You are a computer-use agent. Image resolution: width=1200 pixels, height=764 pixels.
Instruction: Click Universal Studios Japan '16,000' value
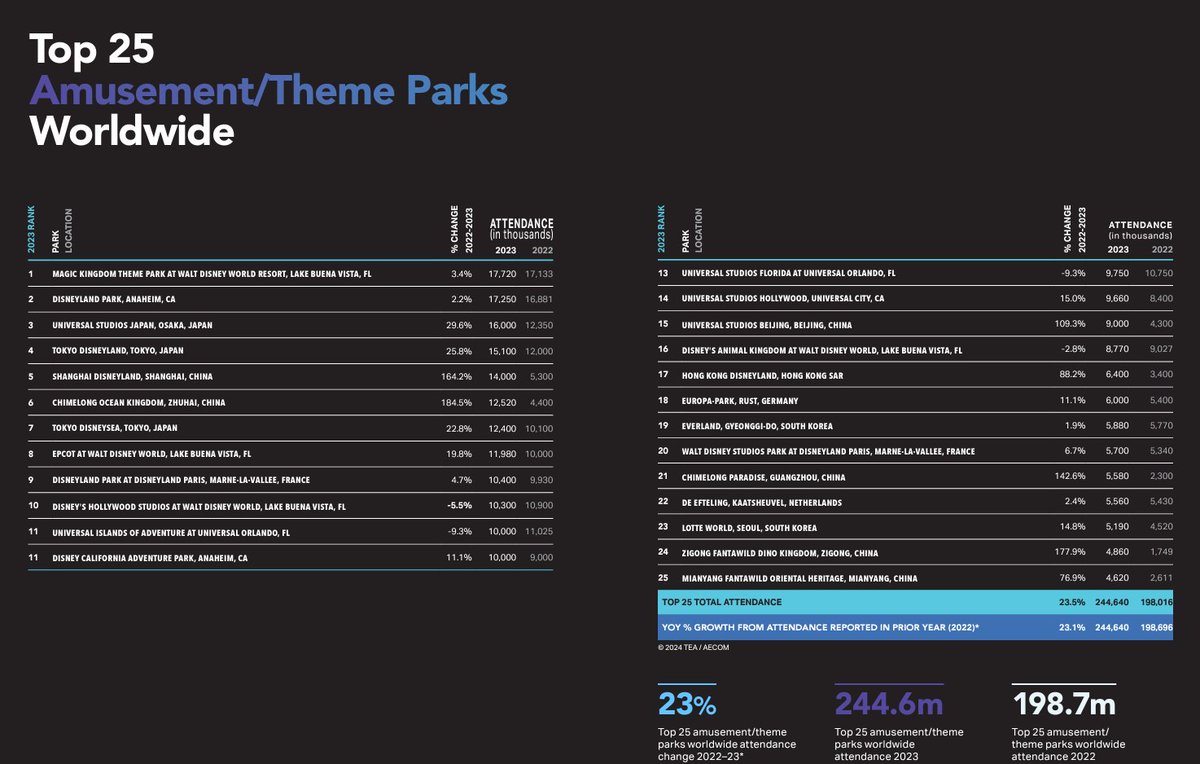(x=502, y=325)
